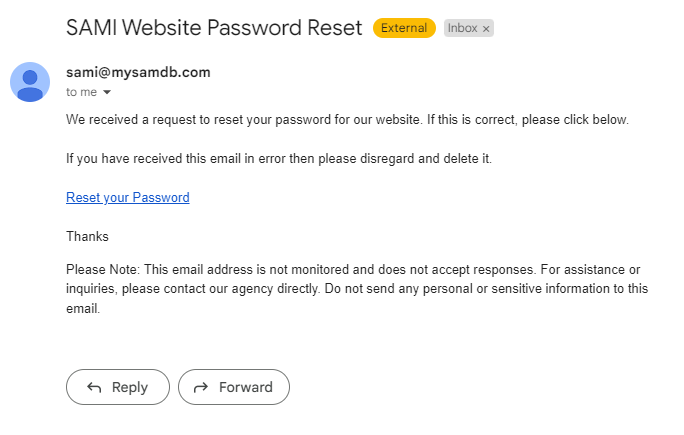The image size is (684, 435).
Task: Expand recipient details arrow next to "to me"
Action: pyautogui.click(x=107, y=92)
